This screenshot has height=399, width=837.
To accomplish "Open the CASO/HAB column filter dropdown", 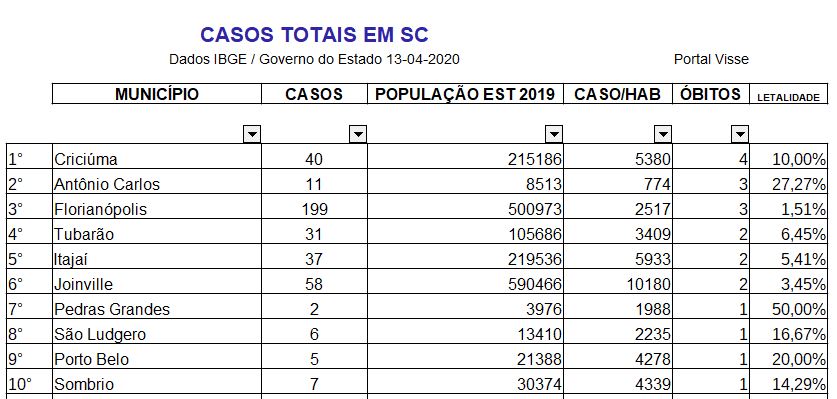I will pyautogui.click(x=662, y=134).
